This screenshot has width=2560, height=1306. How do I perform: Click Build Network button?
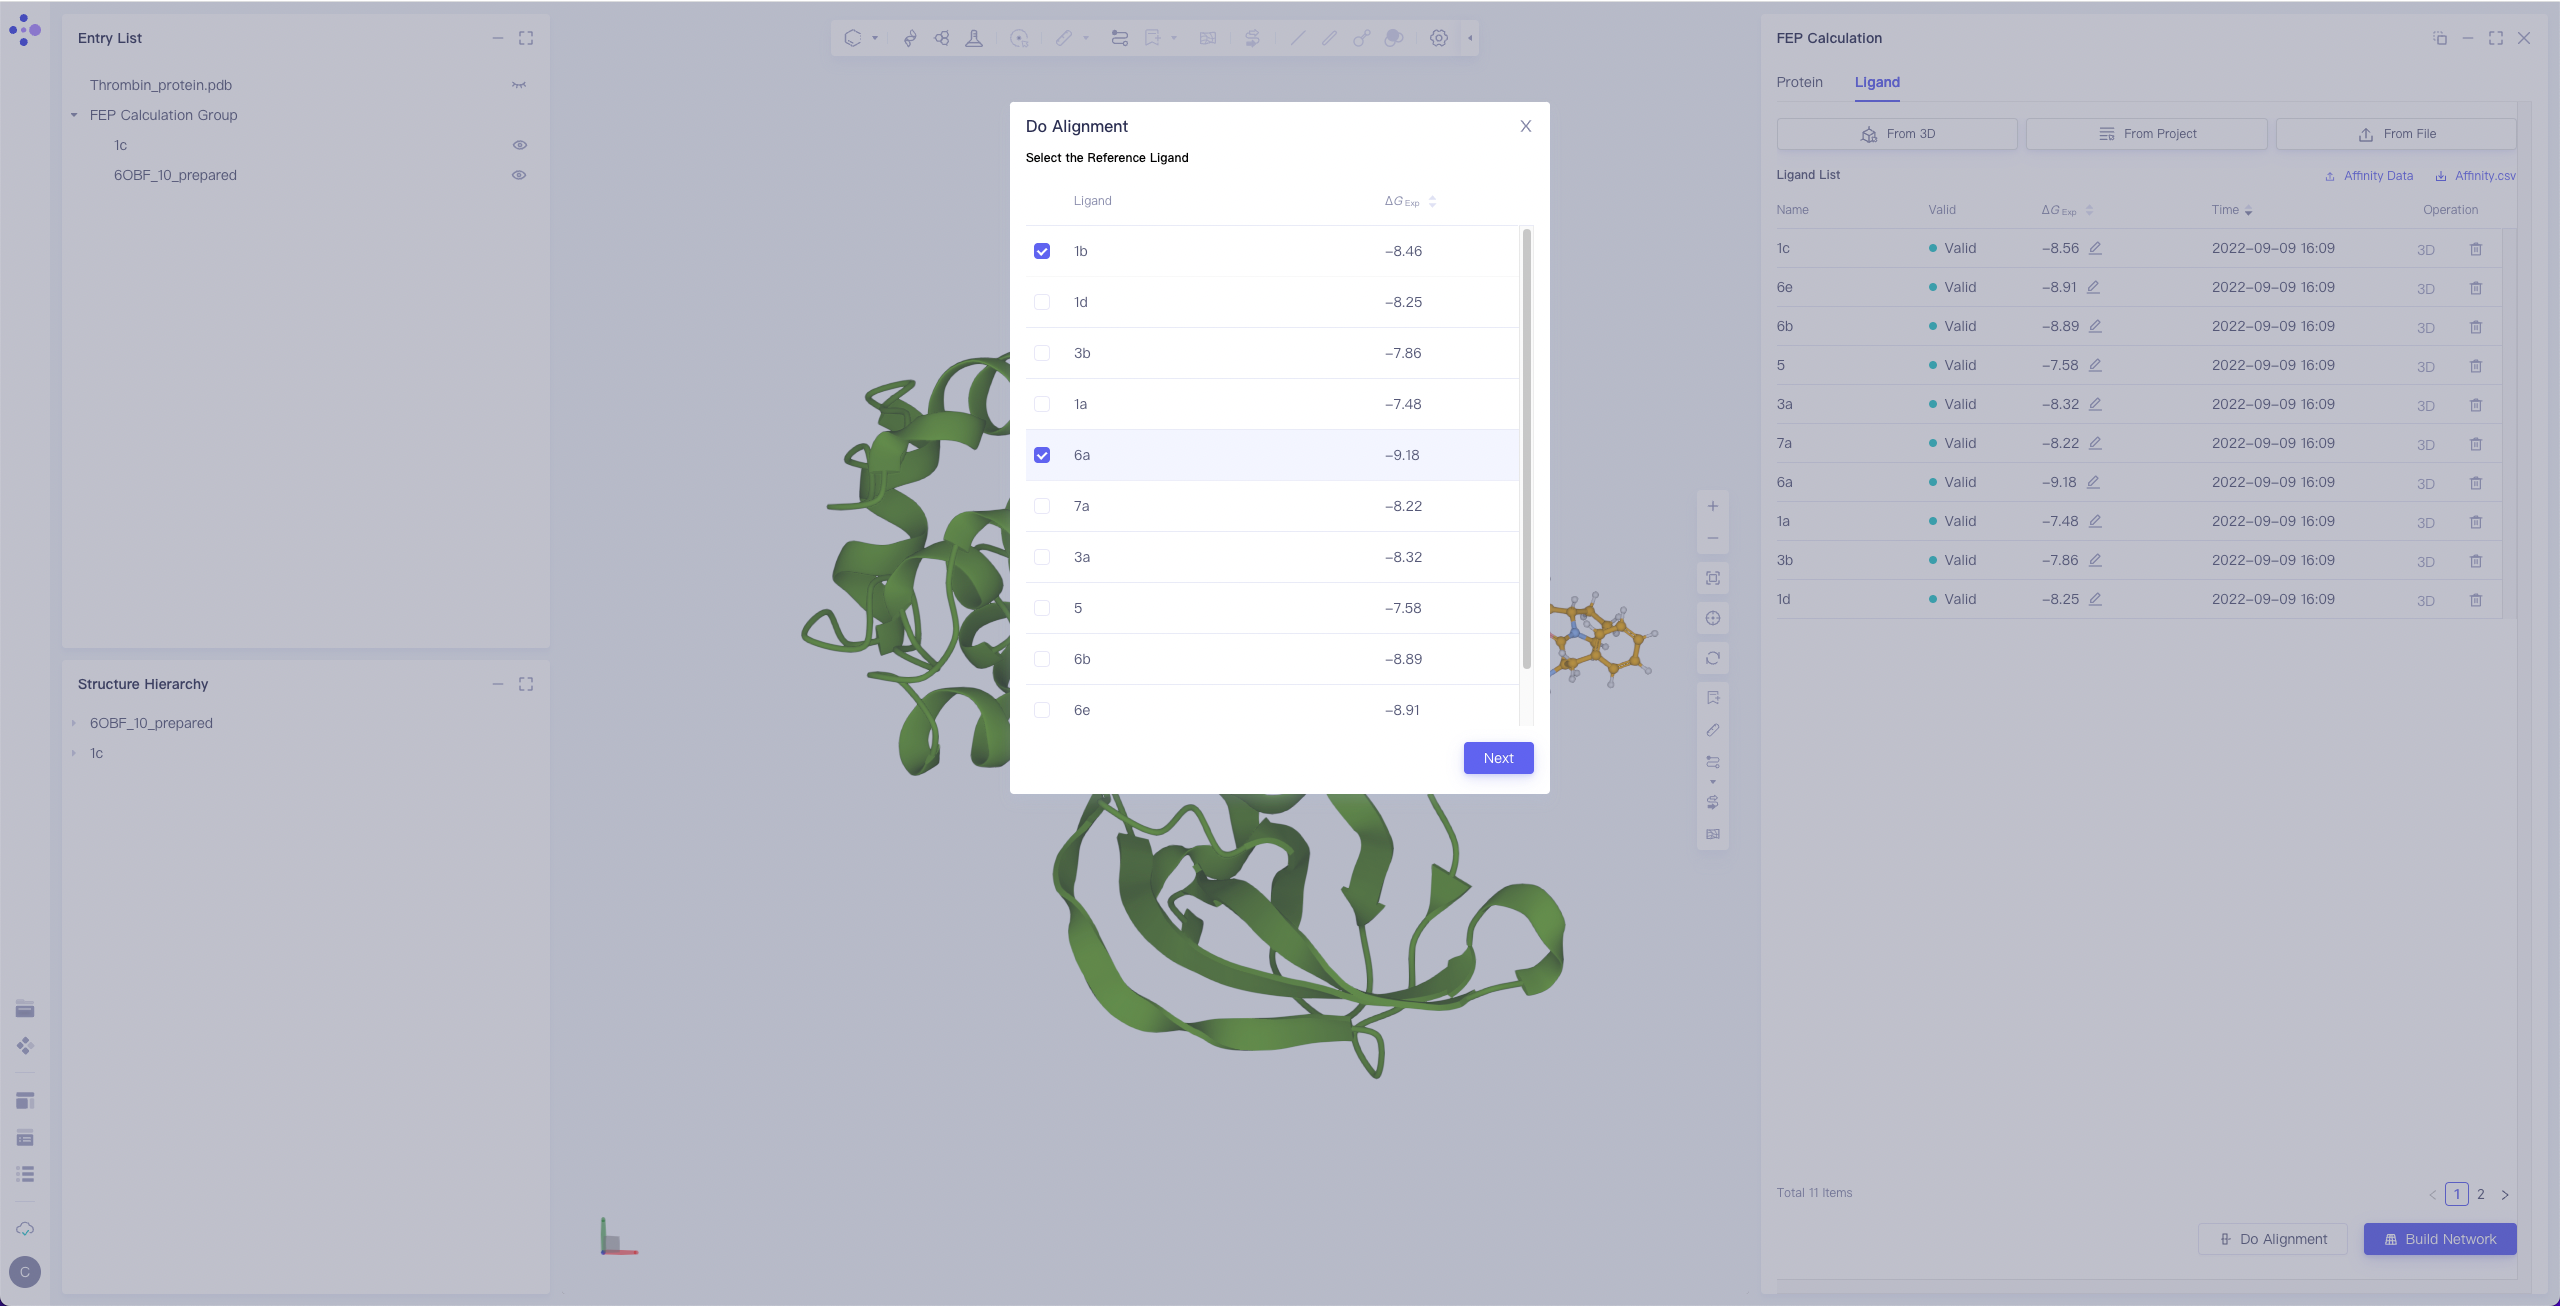[2440, 1239]
